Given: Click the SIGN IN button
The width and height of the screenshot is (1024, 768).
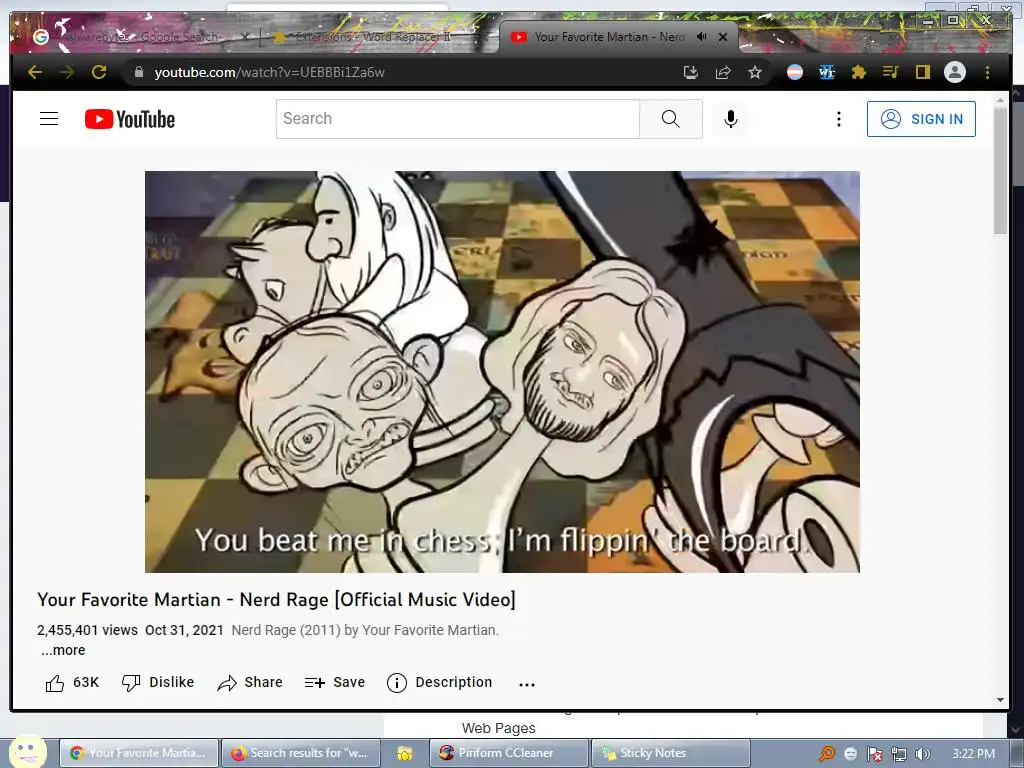Looking at the screenshot, I should coord(921,119).
